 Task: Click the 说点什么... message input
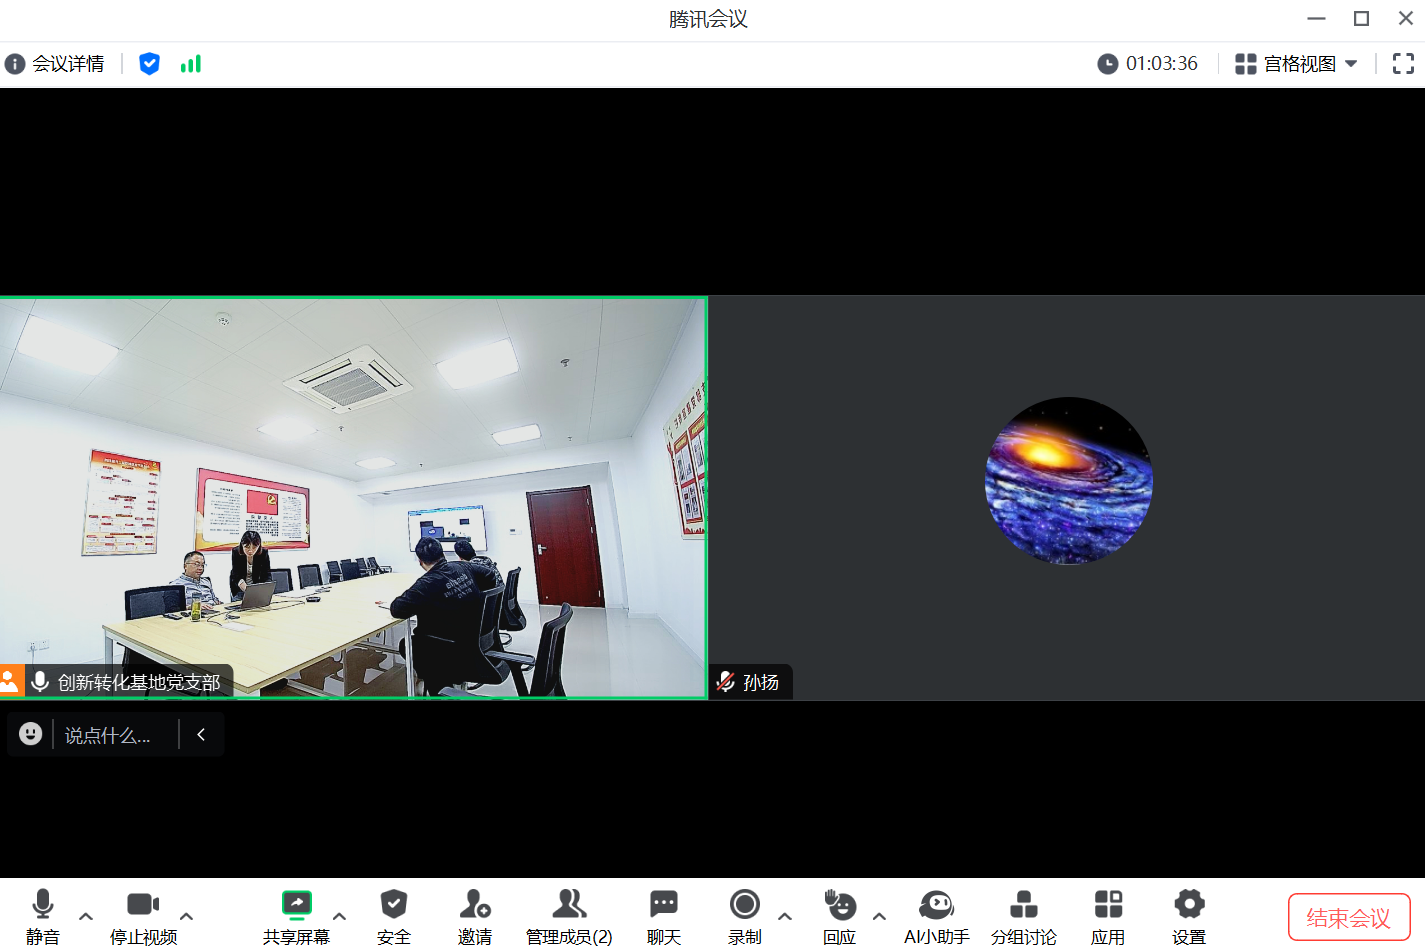click(x=108, y=735)
